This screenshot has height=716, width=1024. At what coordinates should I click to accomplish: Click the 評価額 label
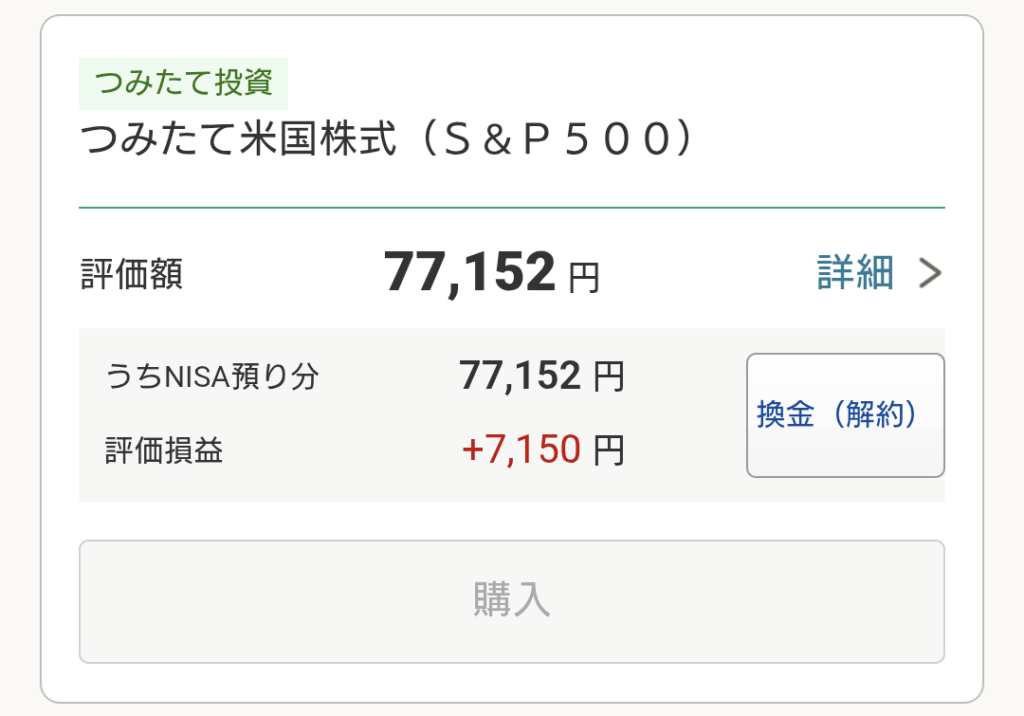[131, 275]
